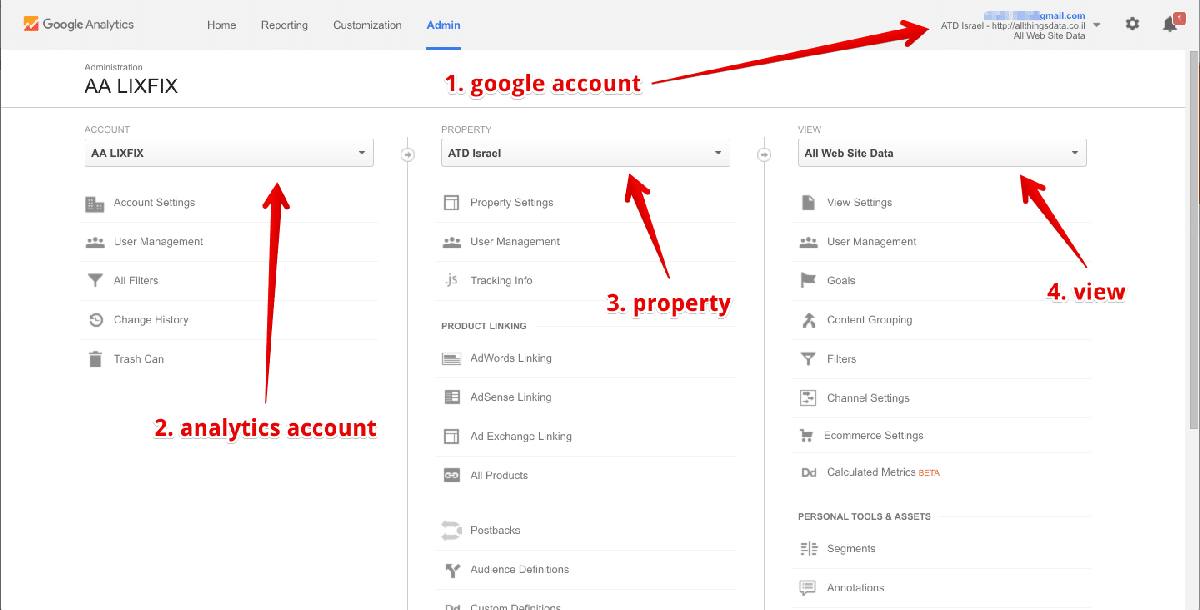The height and width of the screenshot is (610, 1200).
Task: Open Goals link in View column
Action: (x=841, y=281)
